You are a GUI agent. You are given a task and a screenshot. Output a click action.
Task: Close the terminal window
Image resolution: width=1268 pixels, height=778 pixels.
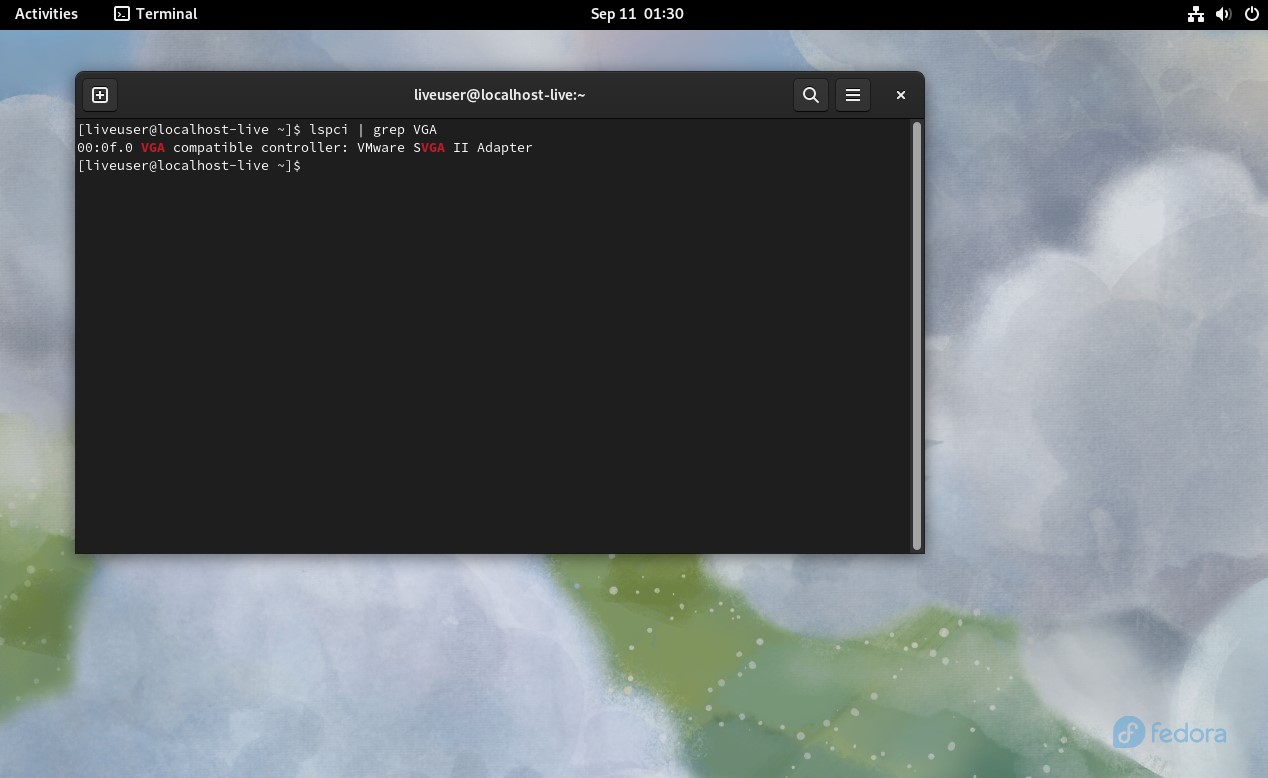900,94
